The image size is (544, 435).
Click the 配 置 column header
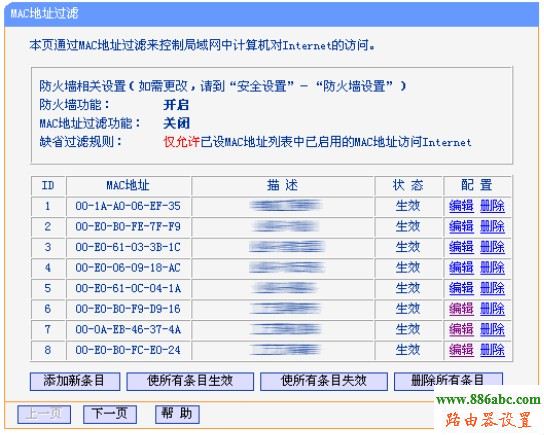[x=477, y=185]
